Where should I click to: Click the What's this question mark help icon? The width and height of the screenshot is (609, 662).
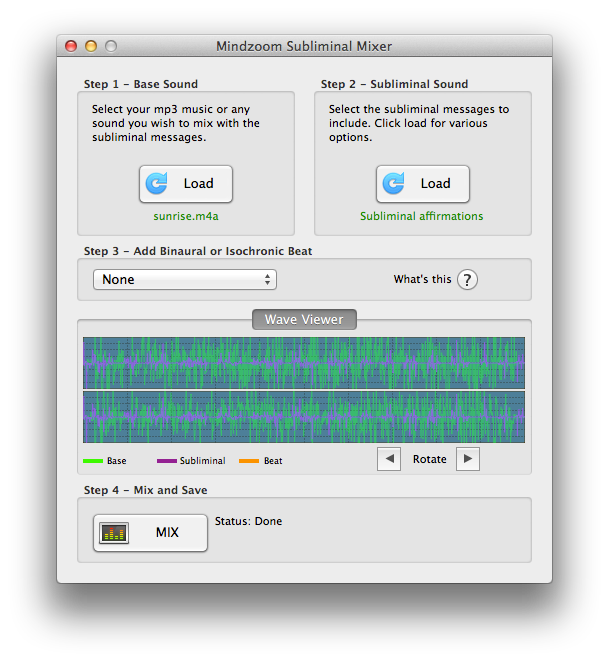point(467,280)
